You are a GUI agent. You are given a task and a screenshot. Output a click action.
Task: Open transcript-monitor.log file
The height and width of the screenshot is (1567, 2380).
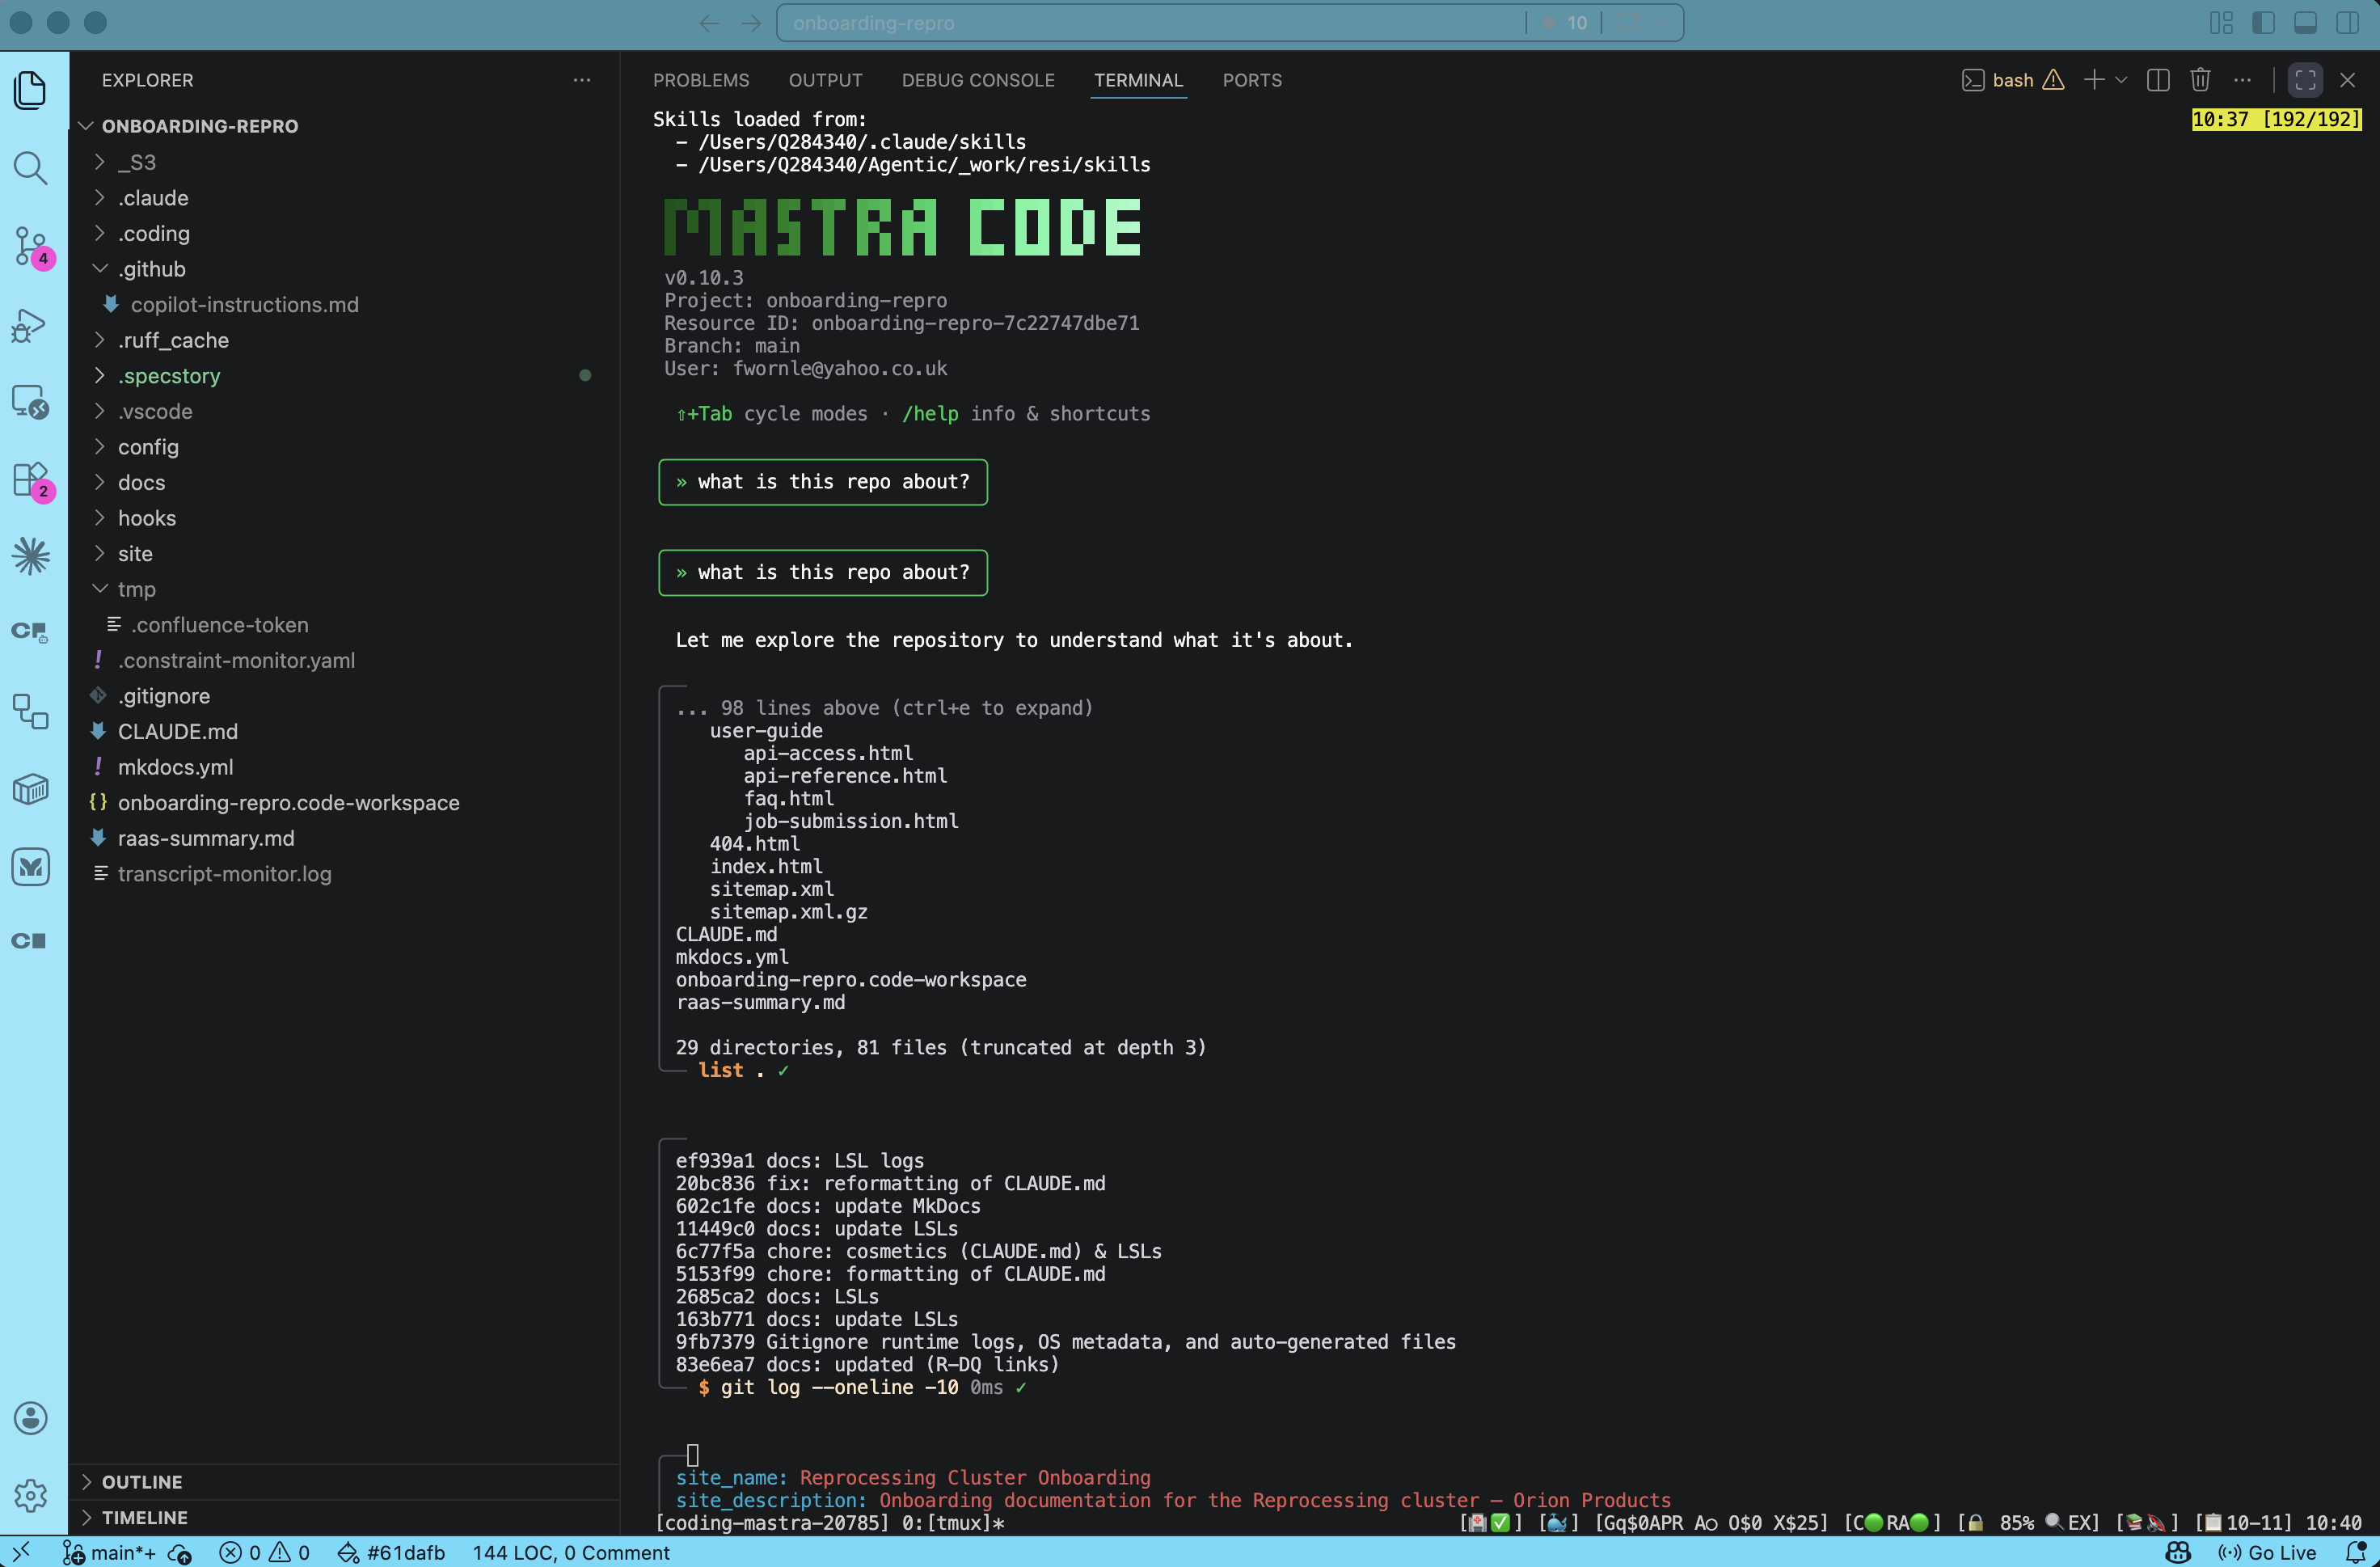click(x=344, y=874)
